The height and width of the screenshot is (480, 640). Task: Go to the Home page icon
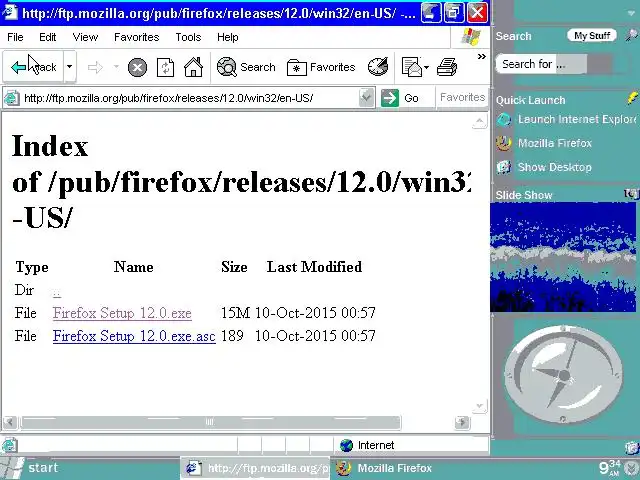tap(193, 67)
